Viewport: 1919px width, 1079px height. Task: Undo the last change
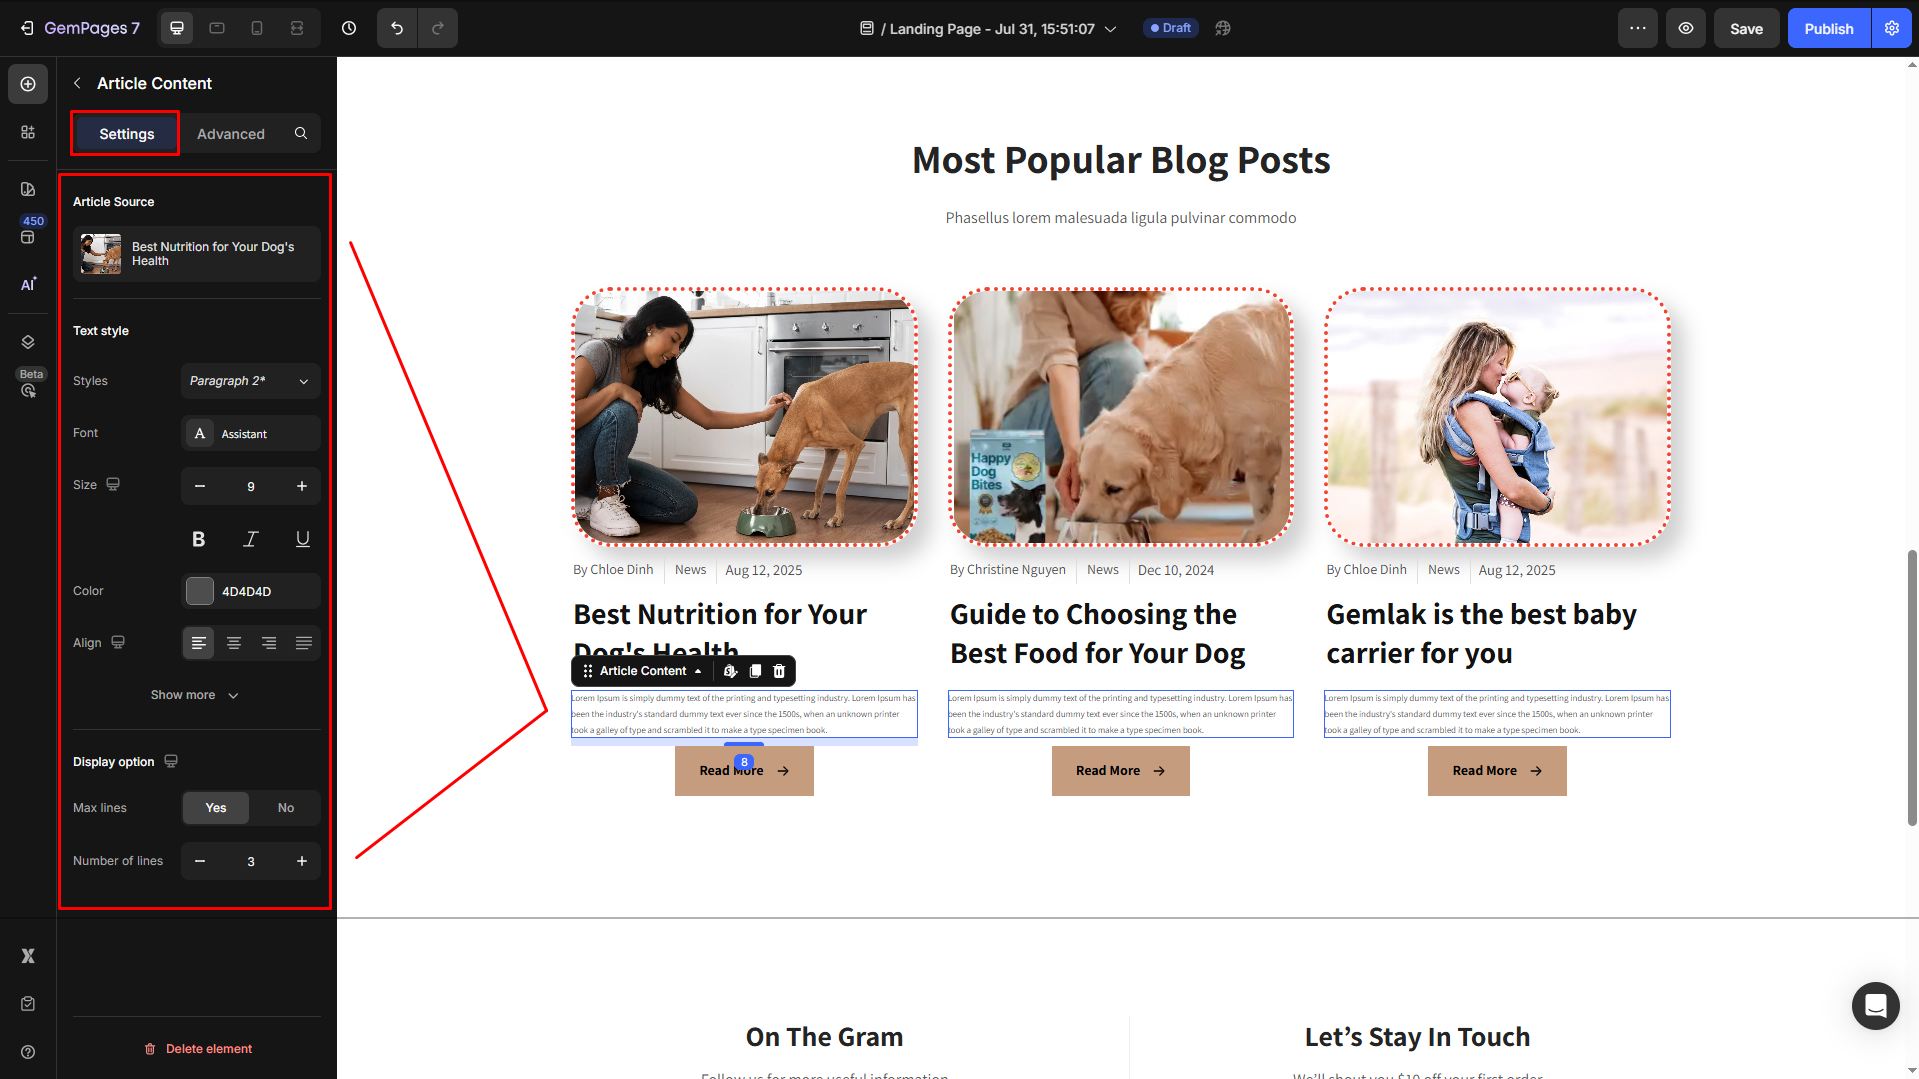(x=397, y=28)
